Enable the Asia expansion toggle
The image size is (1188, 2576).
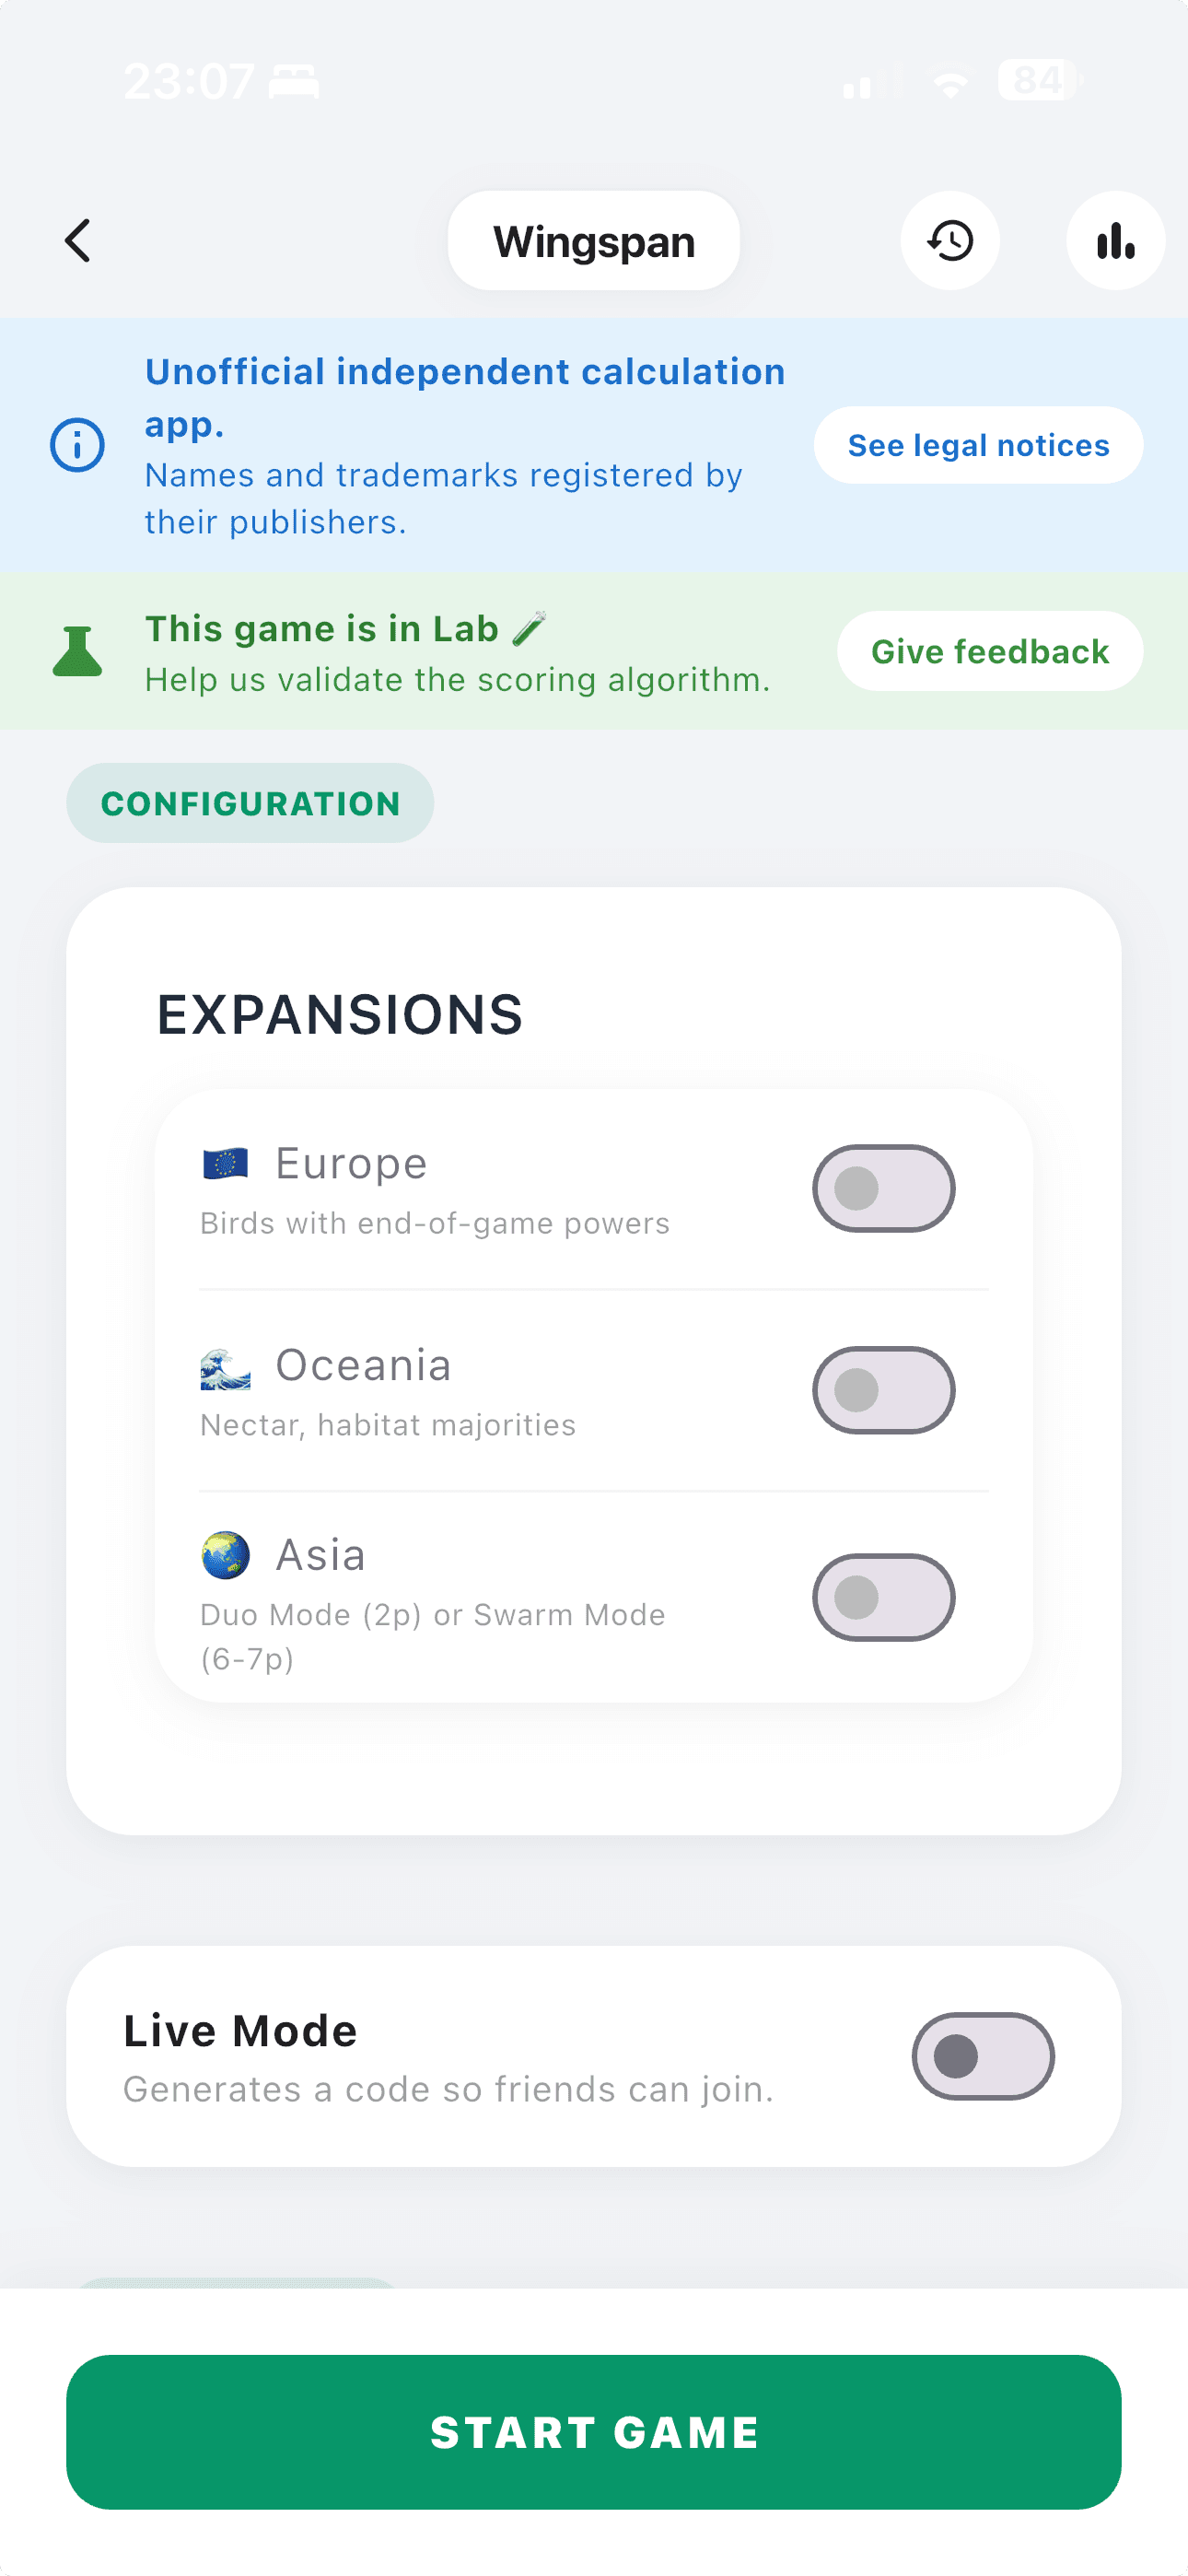[883, 1597]
